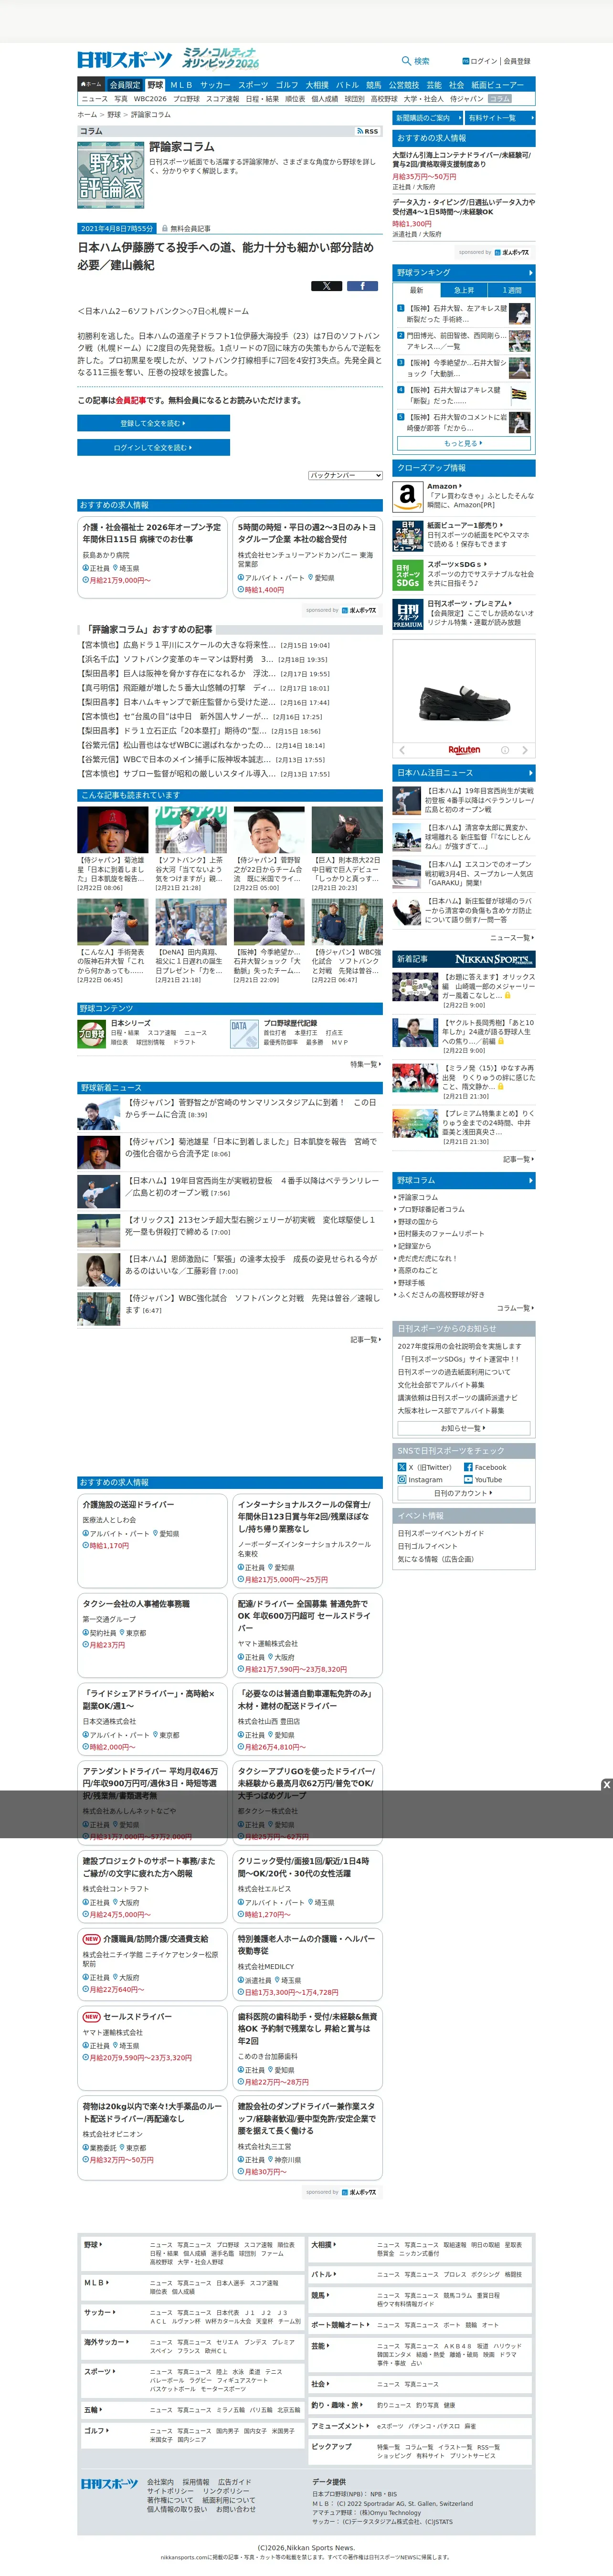
Task: Open 評論家コラム link in 野球コラム list
Action: [418, 1197]
